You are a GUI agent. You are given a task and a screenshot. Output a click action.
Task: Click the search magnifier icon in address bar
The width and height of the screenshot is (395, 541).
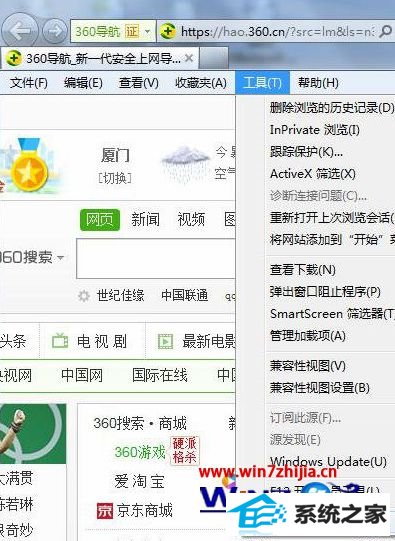coord(385,32)
